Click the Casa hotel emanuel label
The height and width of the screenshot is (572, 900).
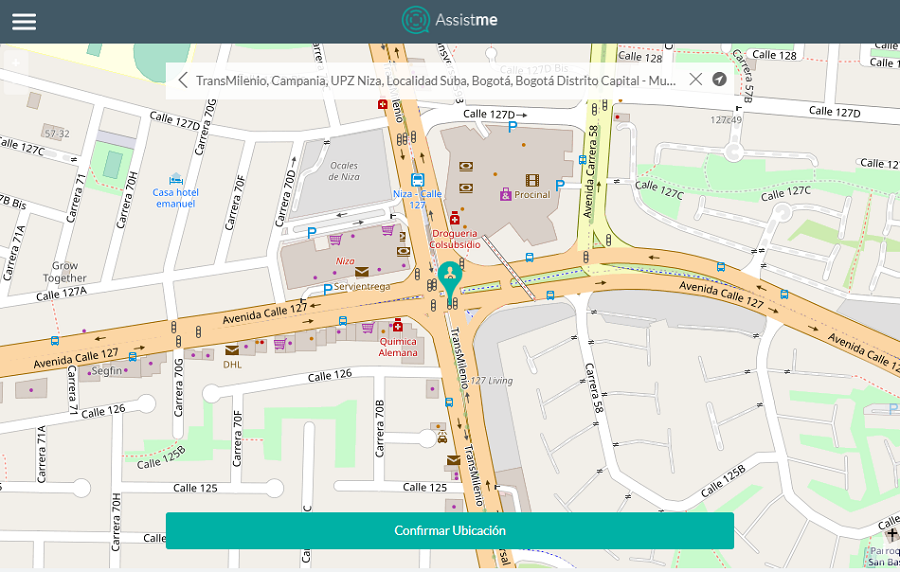(176, 198)
